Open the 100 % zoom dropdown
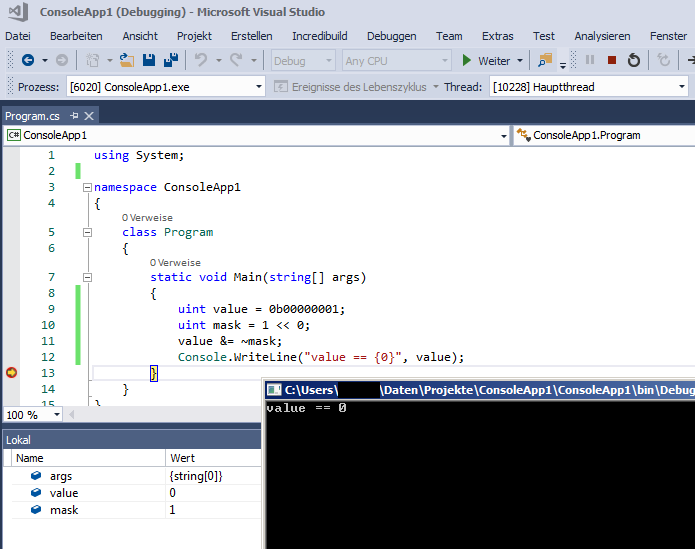 pos(57,415)
